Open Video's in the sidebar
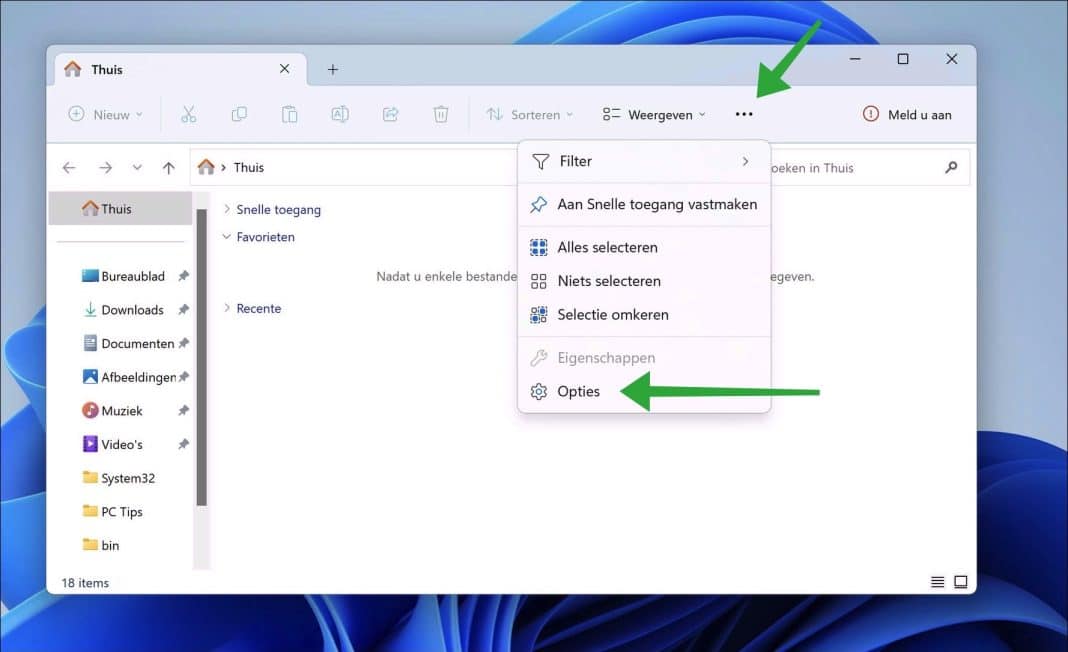The image size is (1068, 652). point(122,444)
